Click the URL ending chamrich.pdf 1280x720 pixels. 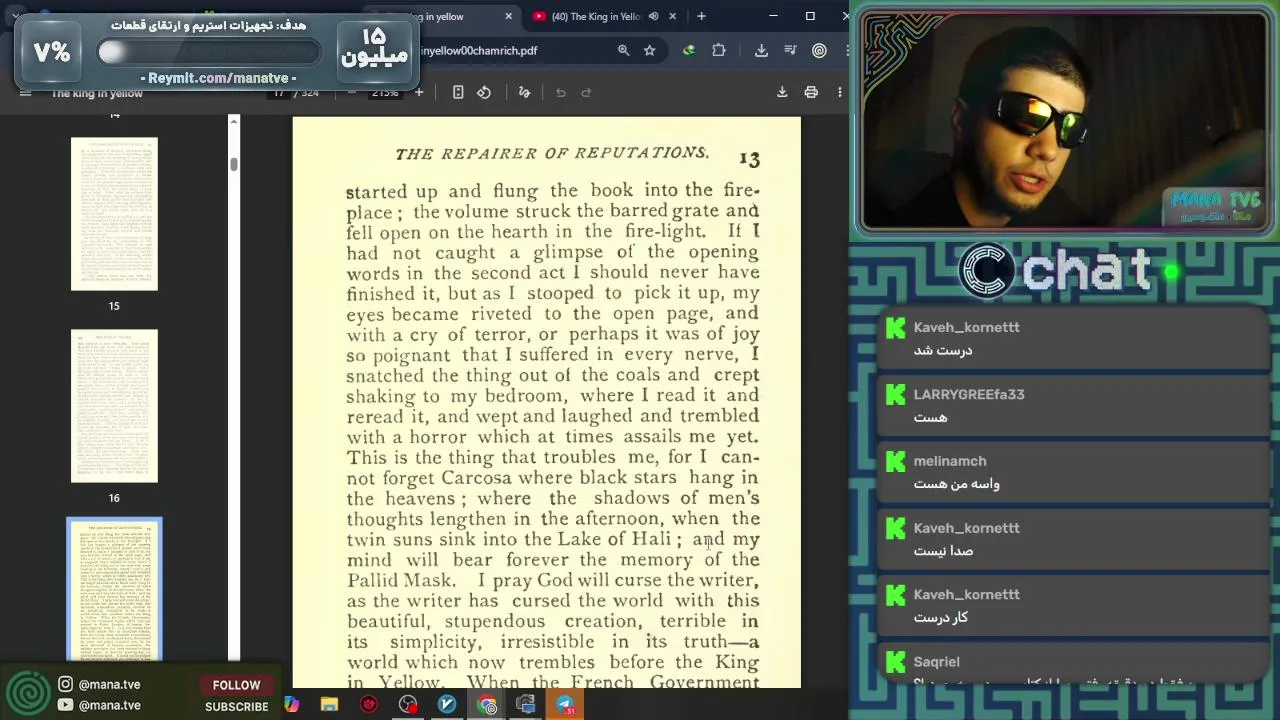[479, 50]
